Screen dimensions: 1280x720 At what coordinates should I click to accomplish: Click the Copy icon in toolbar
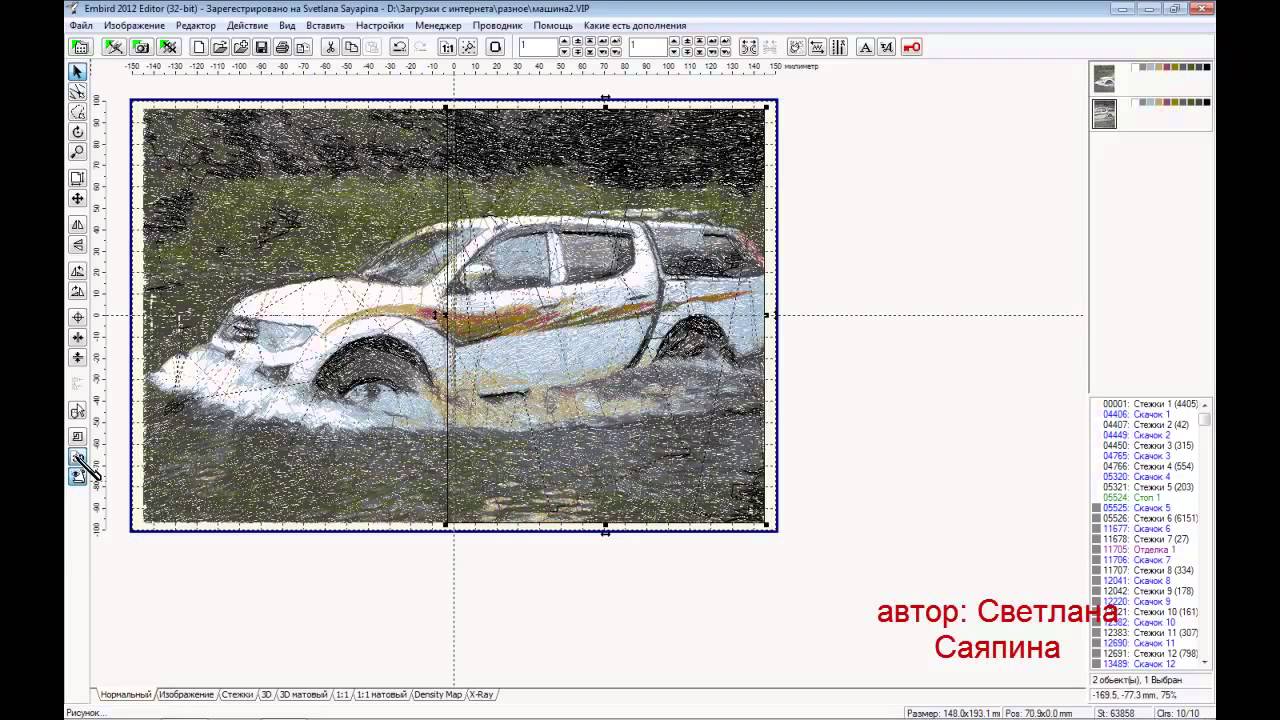351,47
